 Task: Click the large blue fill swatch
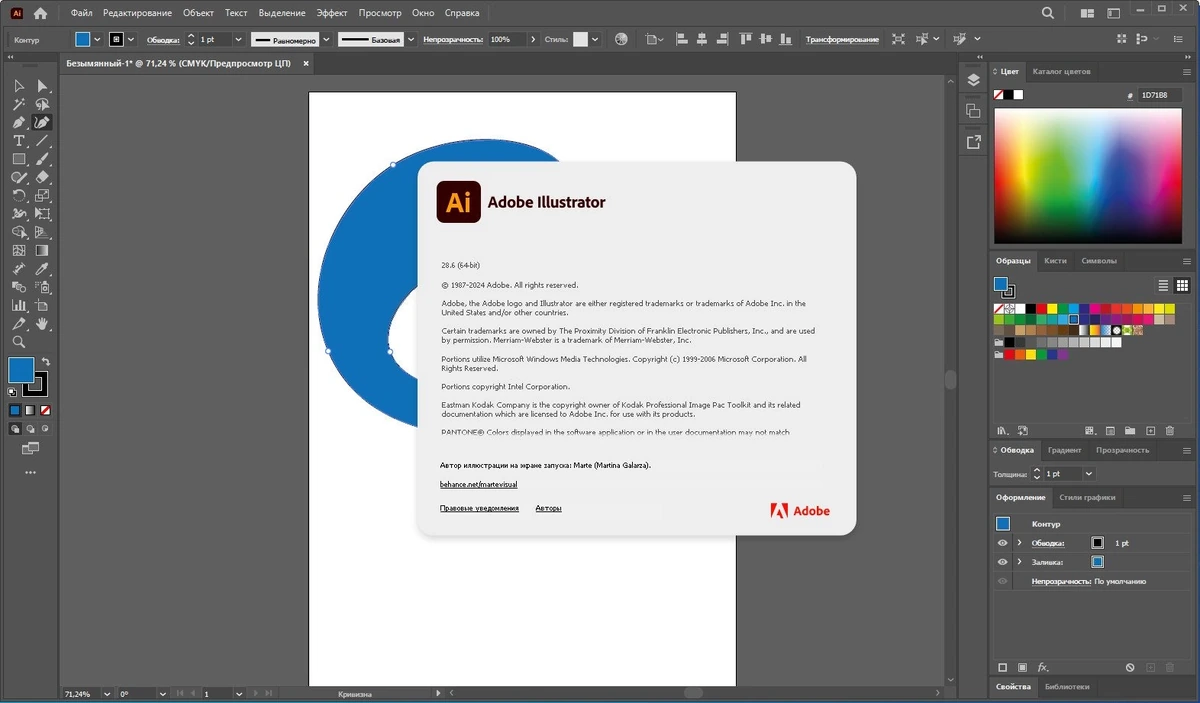tap(21, 370)
